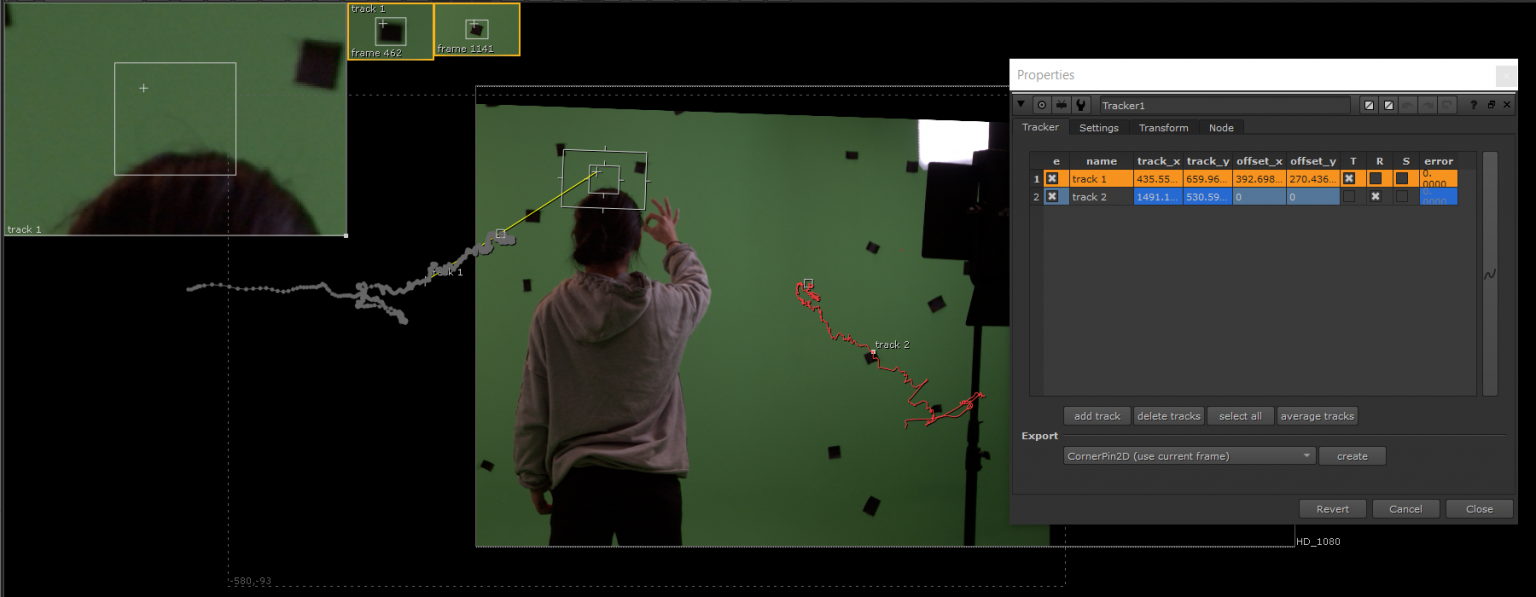The height and width of the screenshot is (597, 1536).
Task: Open help via the question mark icon
Action: click(1474, 104)
